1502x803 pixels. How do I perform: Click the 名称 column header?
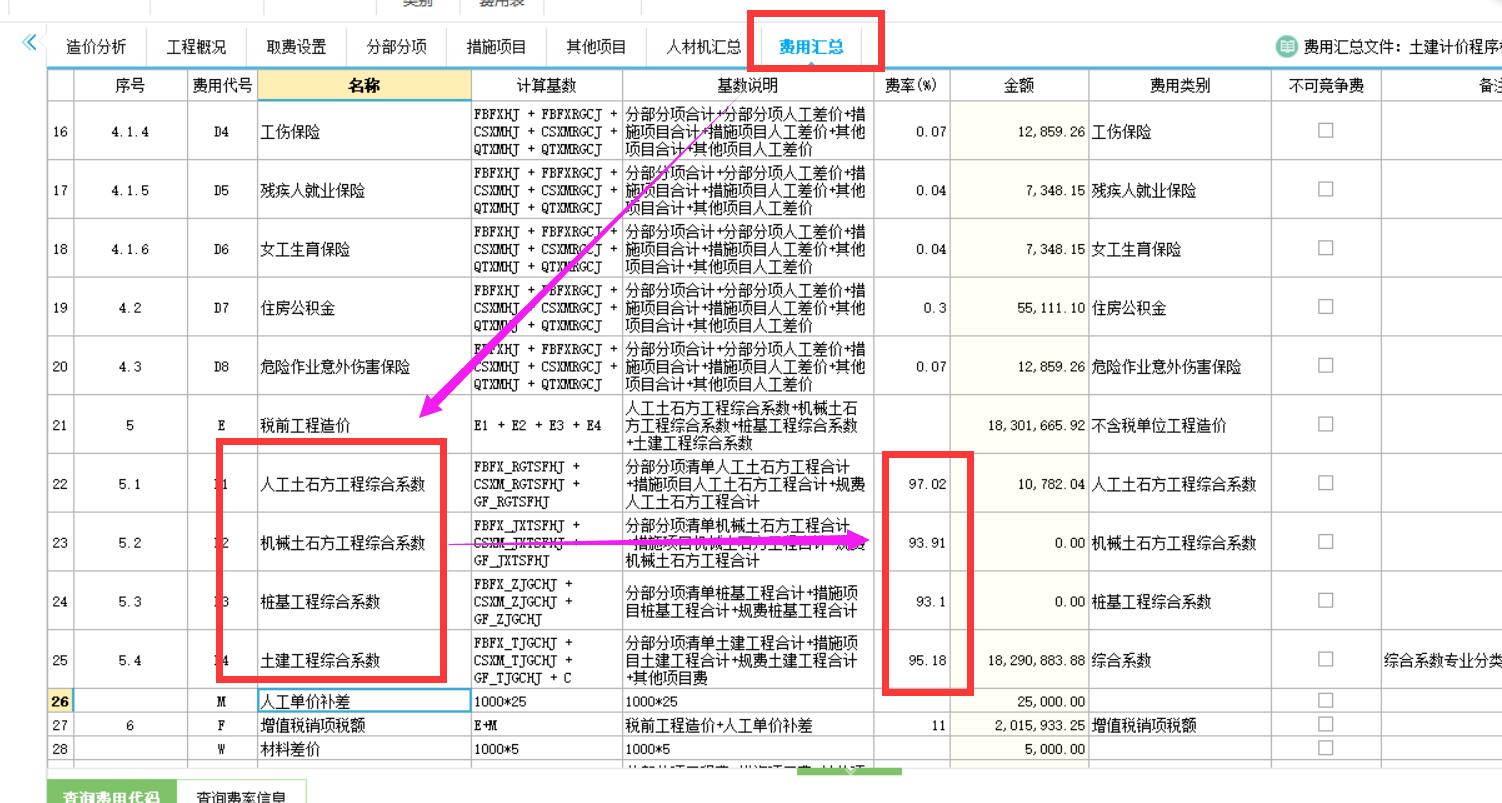(x=364, y=86)
